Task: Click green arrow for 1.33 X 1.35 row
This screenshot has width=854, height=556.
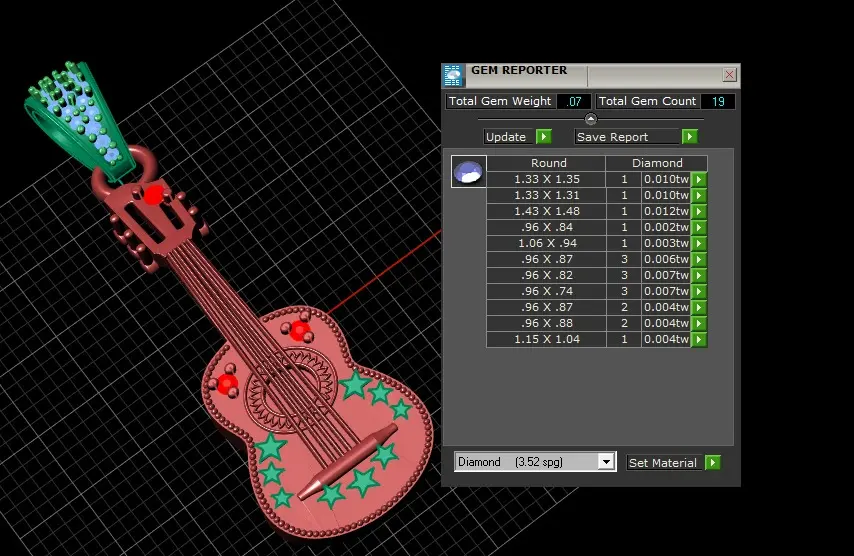Action: coord(699,179)
